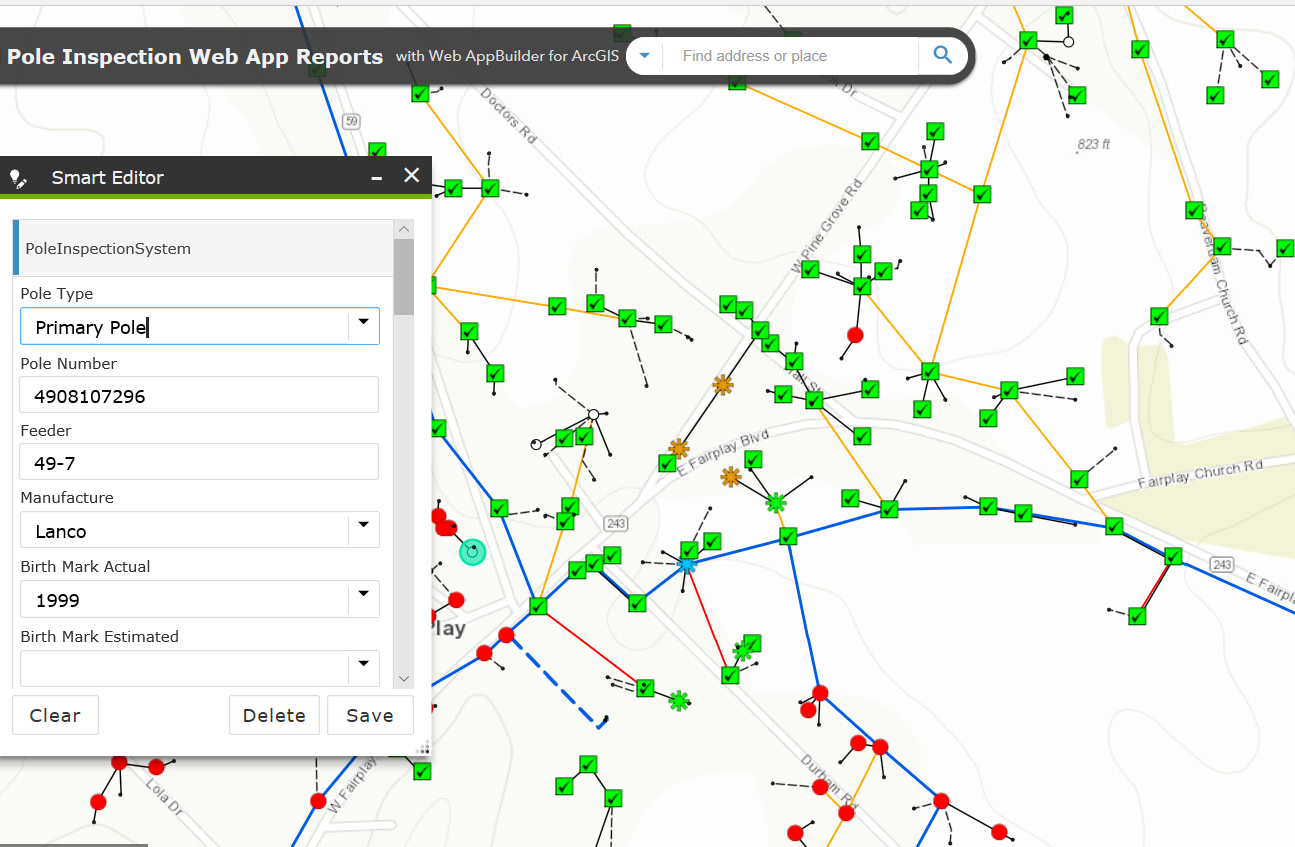The image size is (1295, 847).
Task: Open the Pole Type dropdown
Action: [x=363, y=326]
